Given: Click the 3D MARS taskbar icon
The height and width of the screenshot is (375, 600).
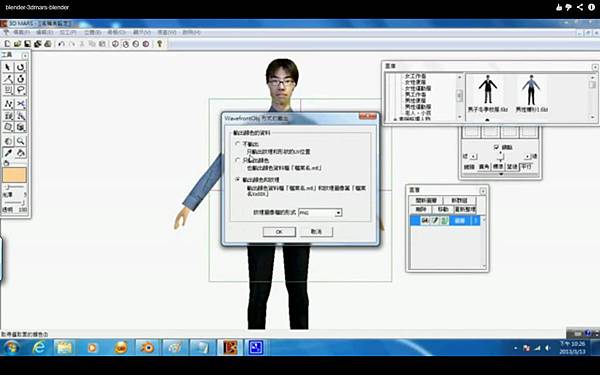Looking at the screenshot, I should coord(230,347).
